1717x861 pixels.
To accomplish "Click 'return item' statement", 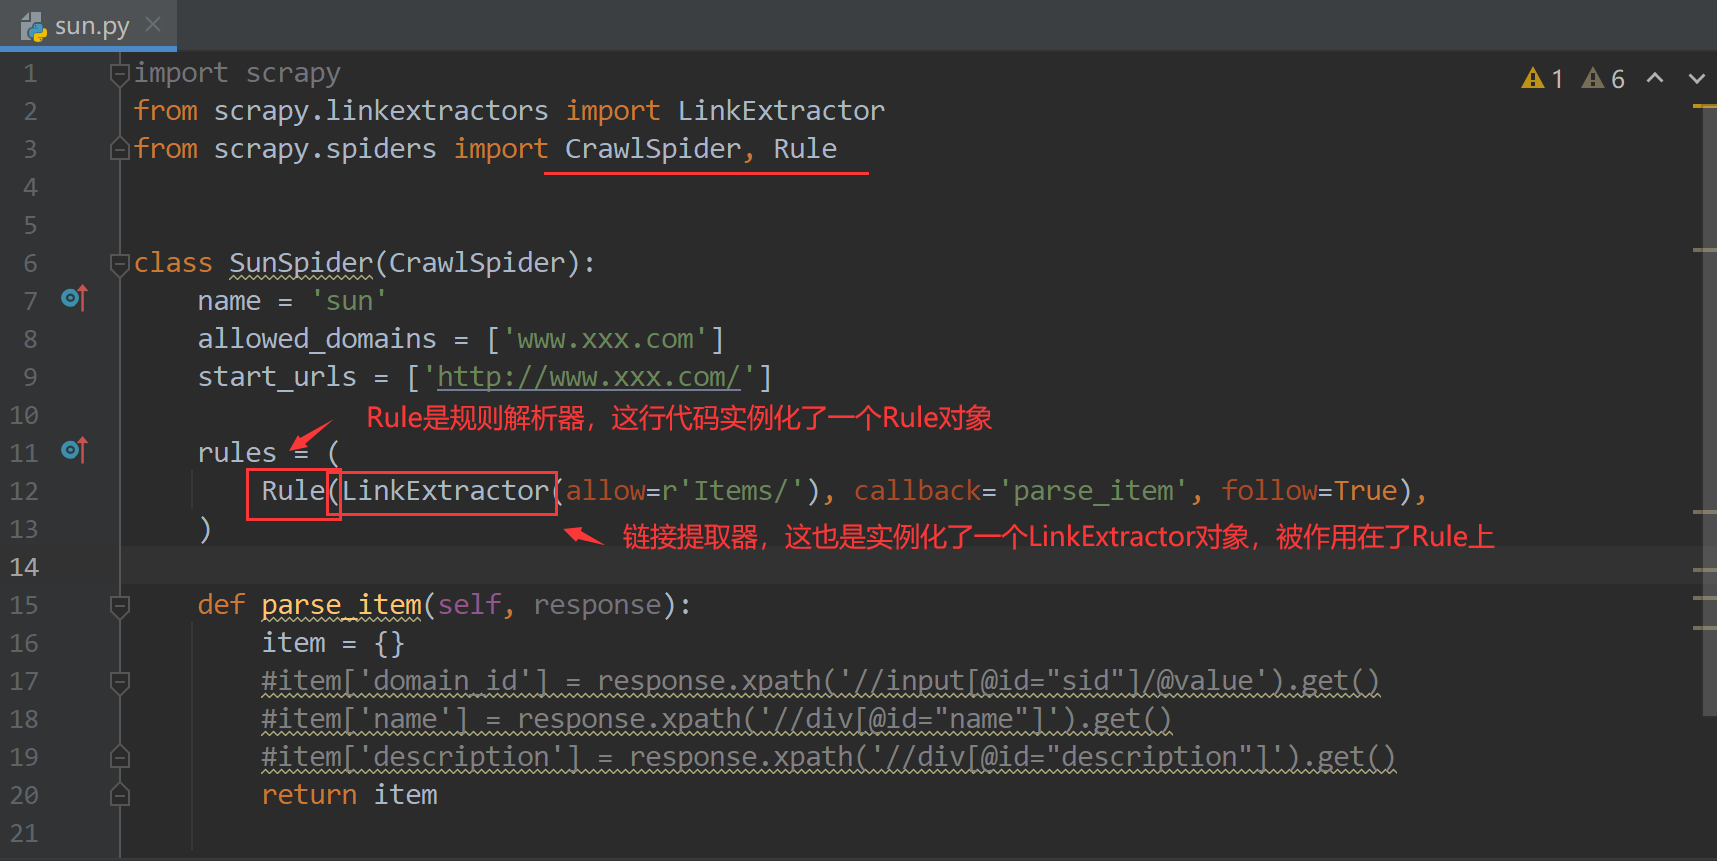I will 349,795.
